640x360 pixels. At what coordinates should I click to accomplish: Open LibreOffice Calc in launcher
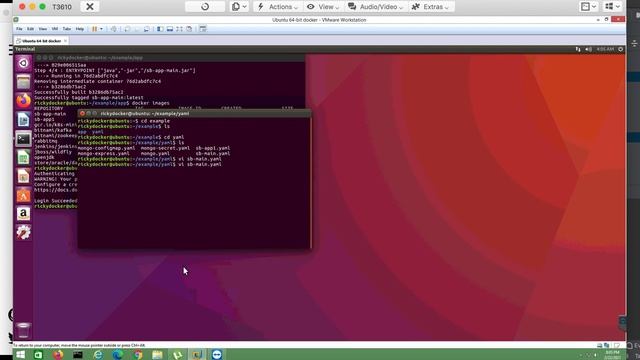(x=24, y=158)
